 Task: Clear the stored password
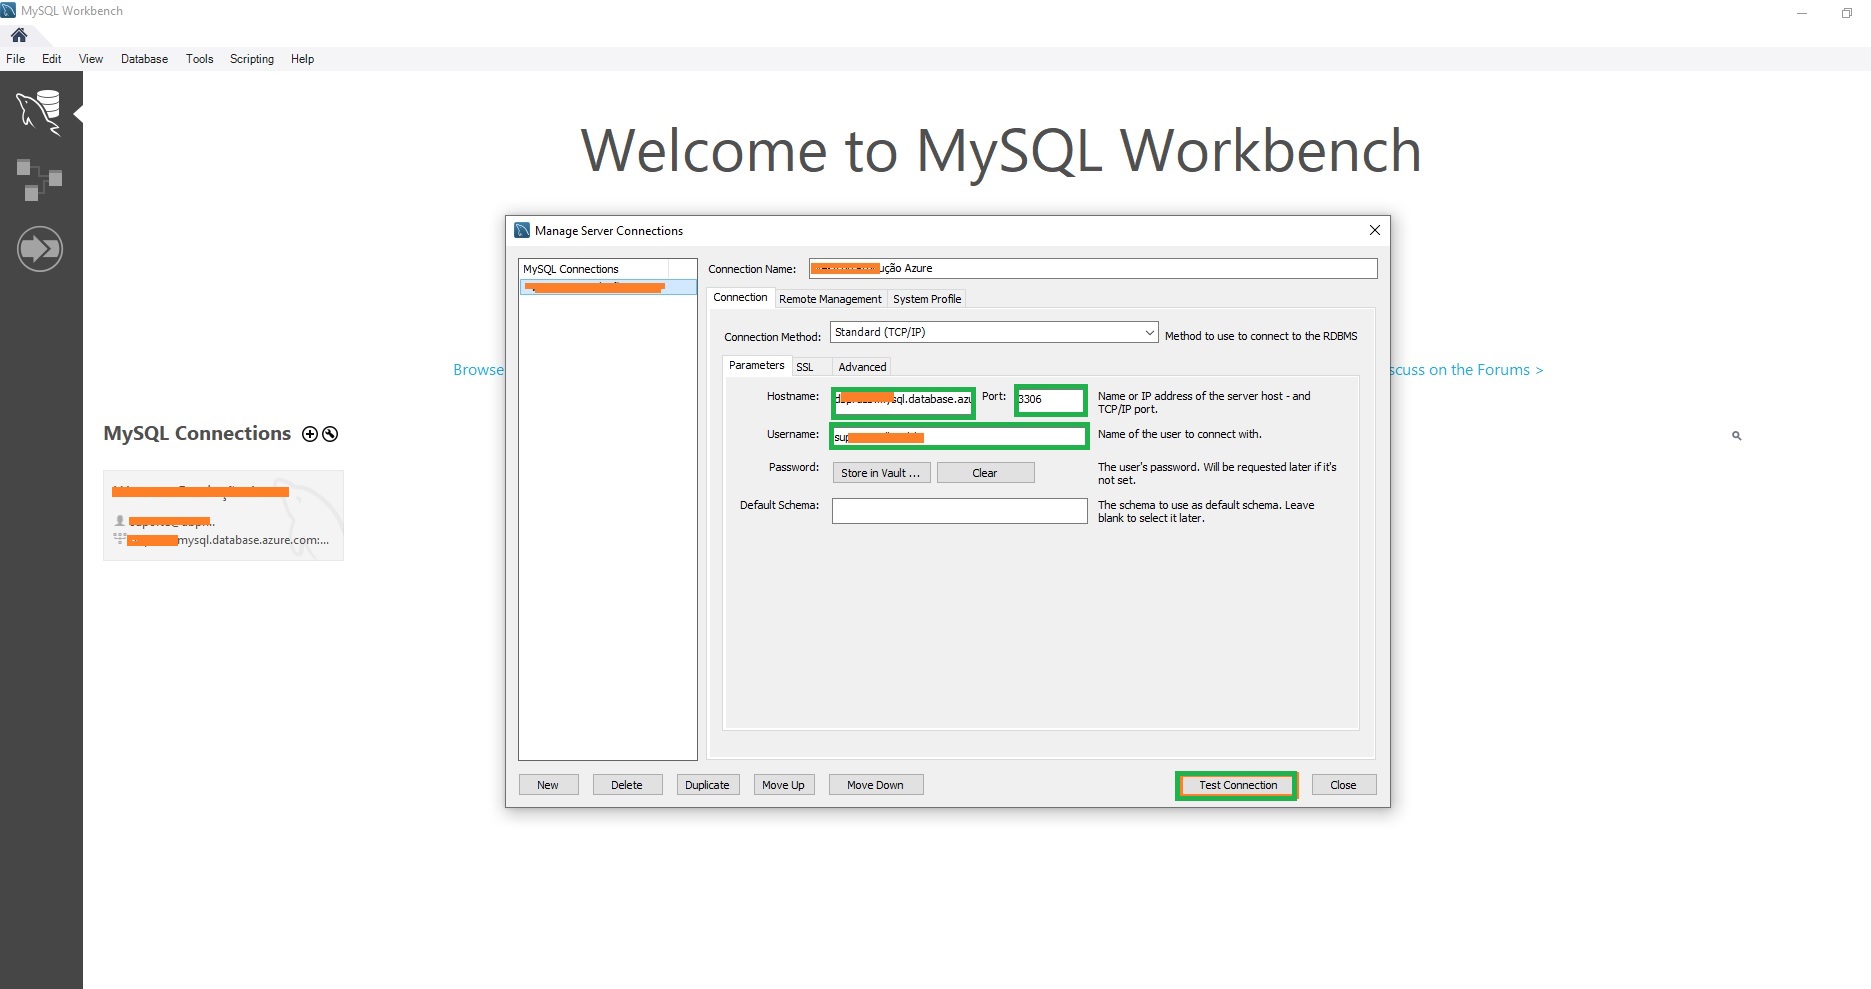pos(985,473)
